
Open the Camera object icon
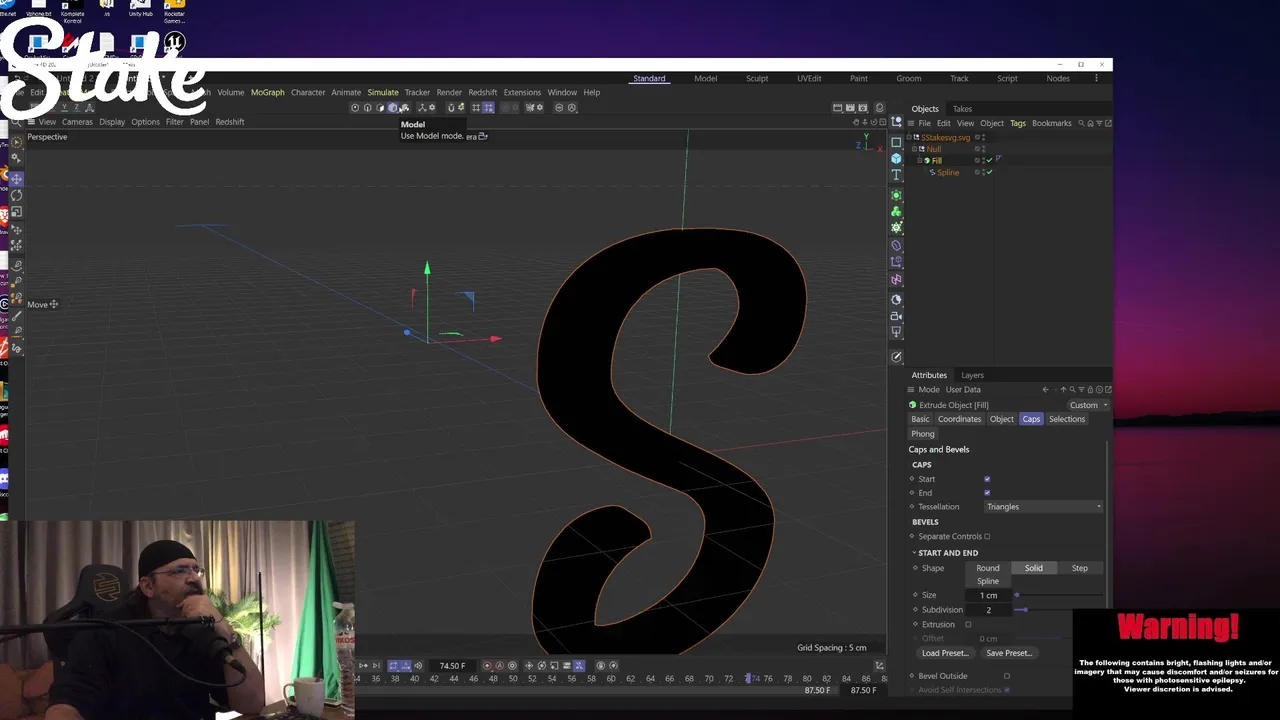click(896, 316)
